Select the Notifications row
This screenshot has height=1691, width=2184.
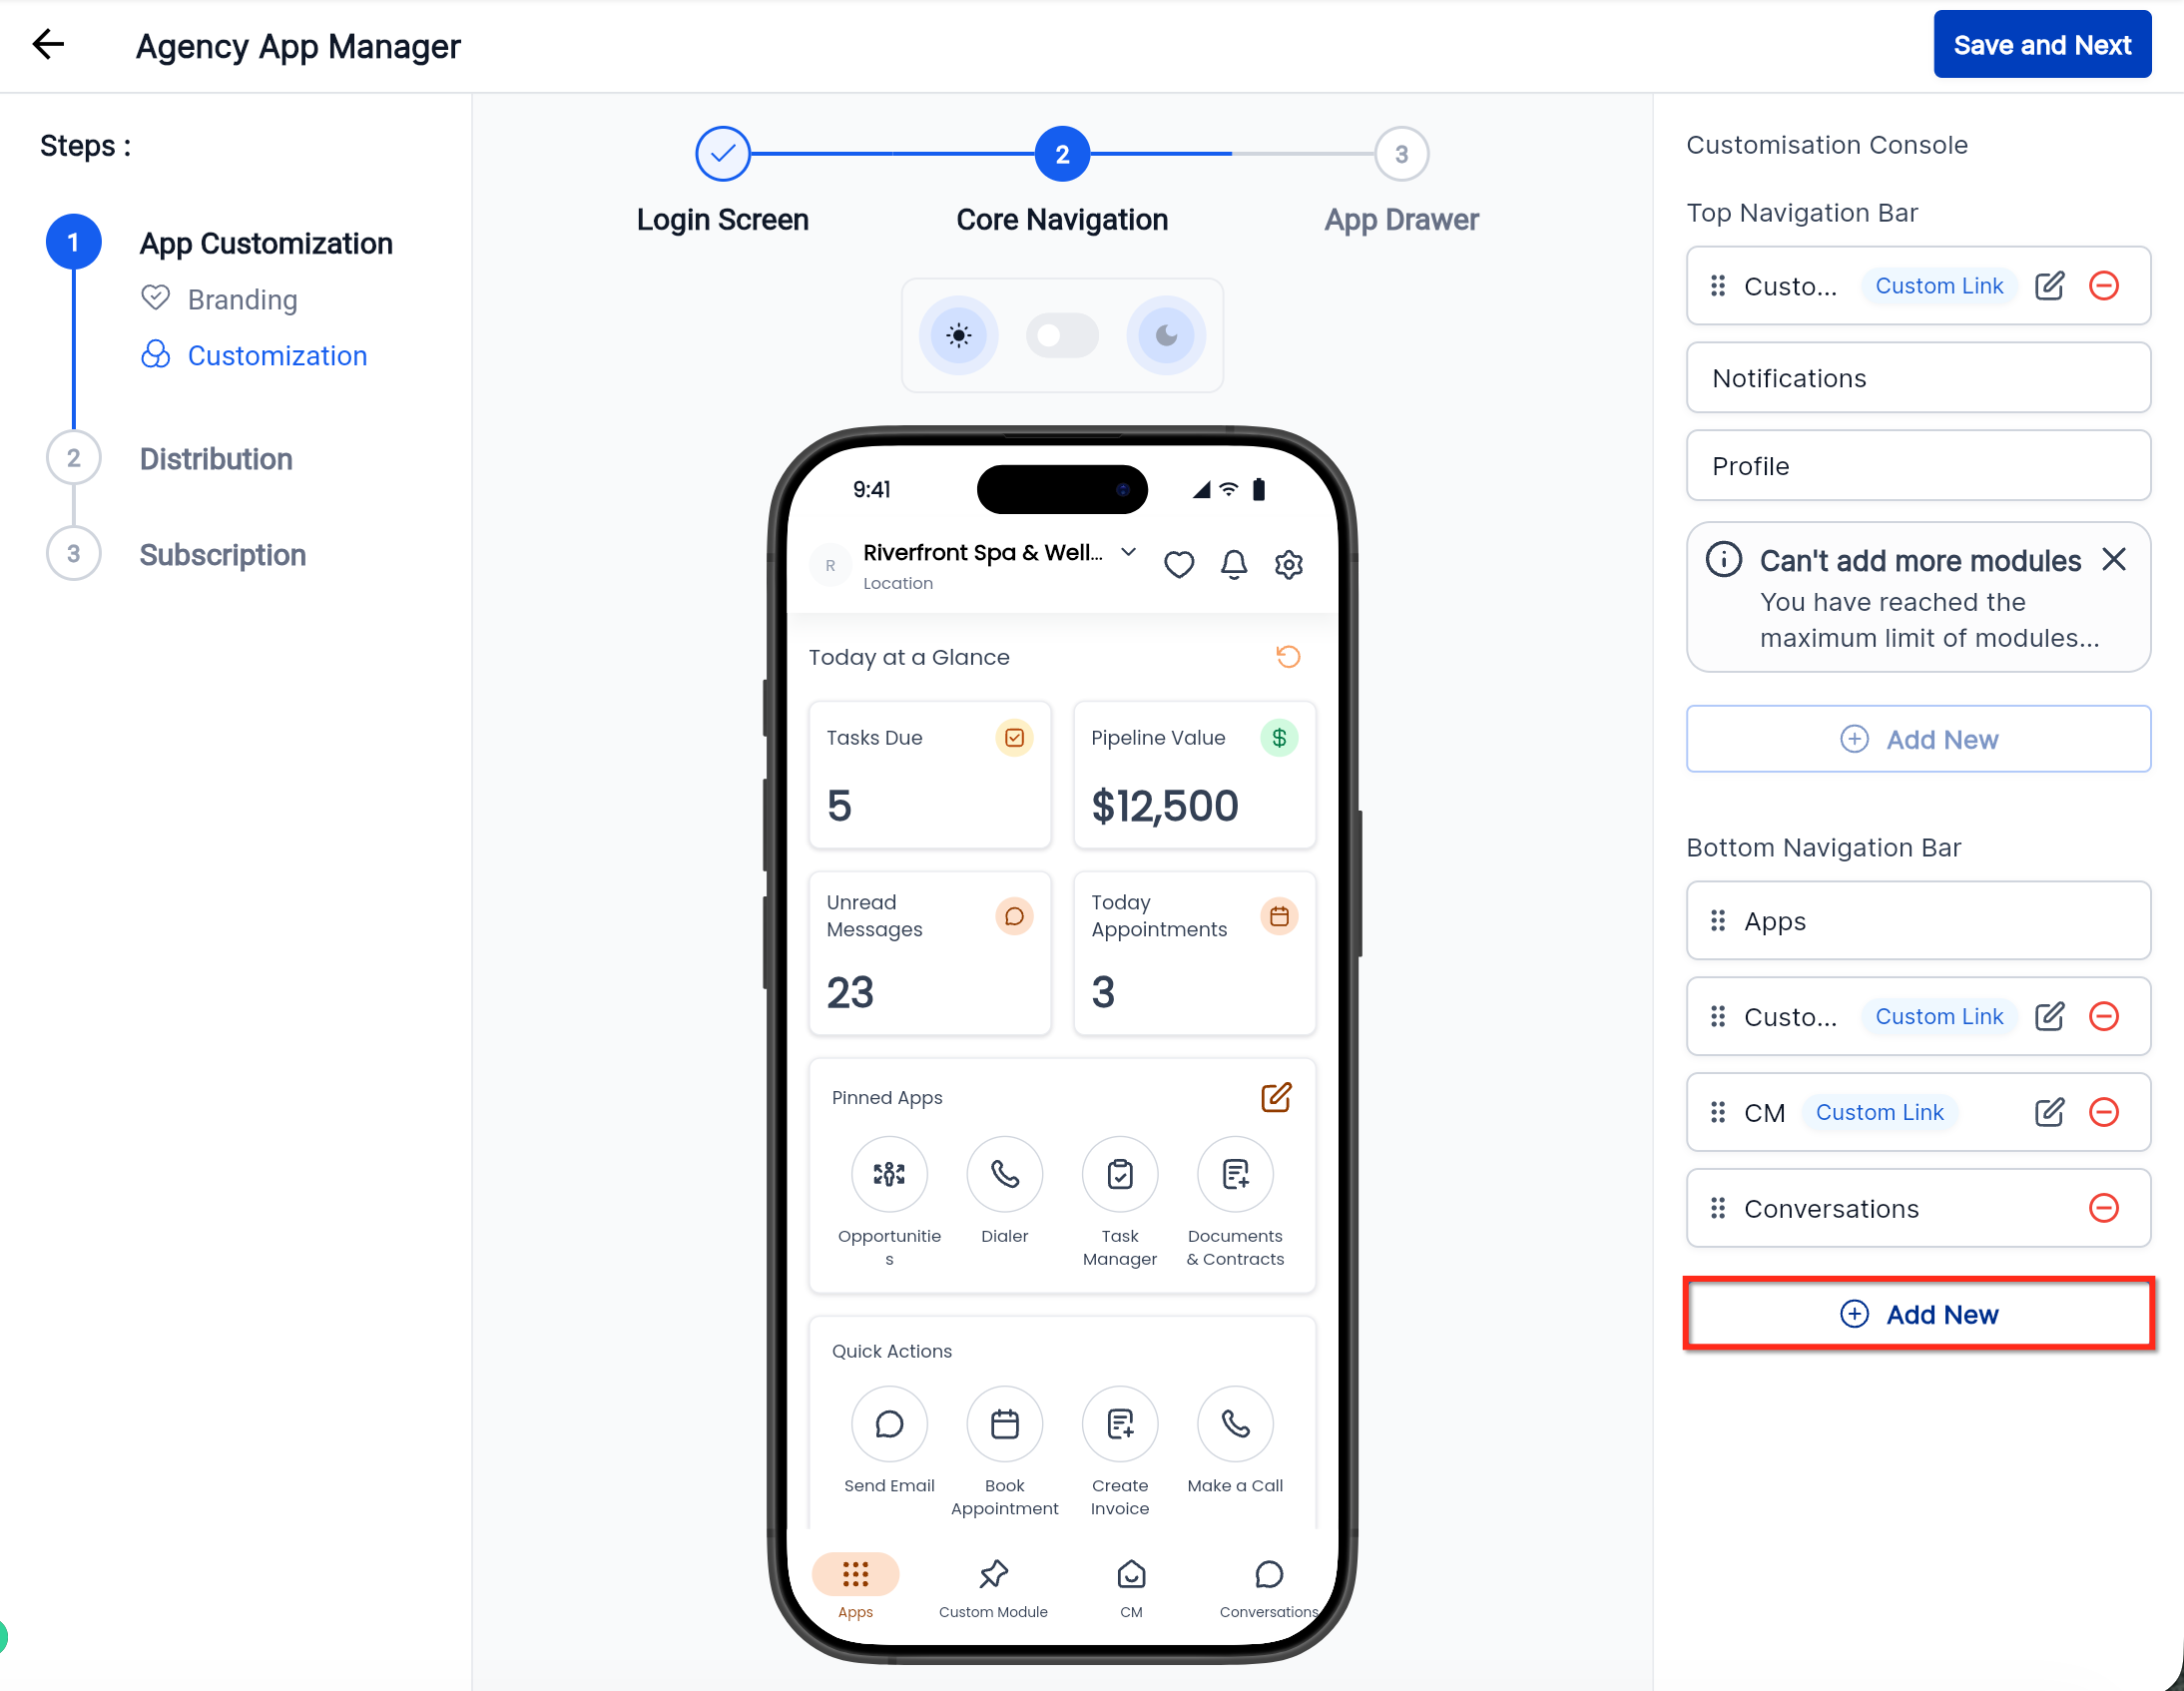[1918, 378]
